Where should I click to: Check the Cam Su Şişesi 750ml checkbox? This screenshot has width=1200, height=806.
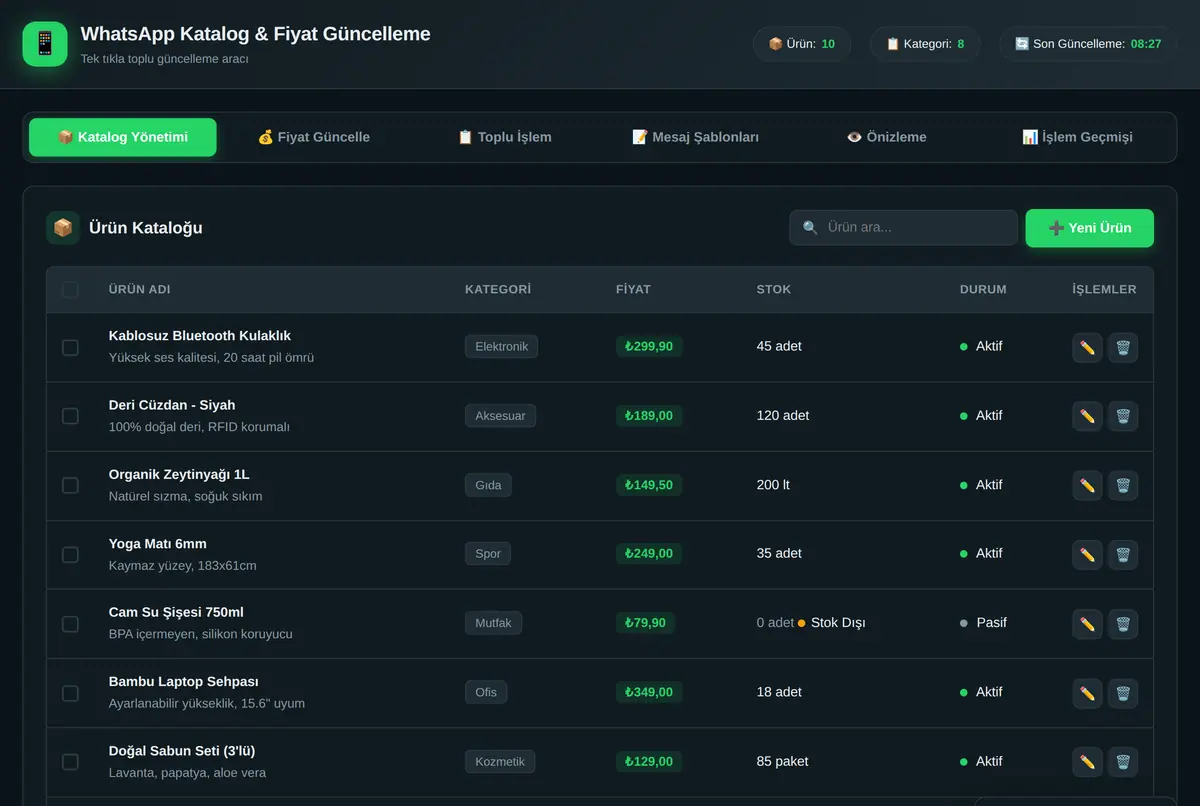click(70, 624)
